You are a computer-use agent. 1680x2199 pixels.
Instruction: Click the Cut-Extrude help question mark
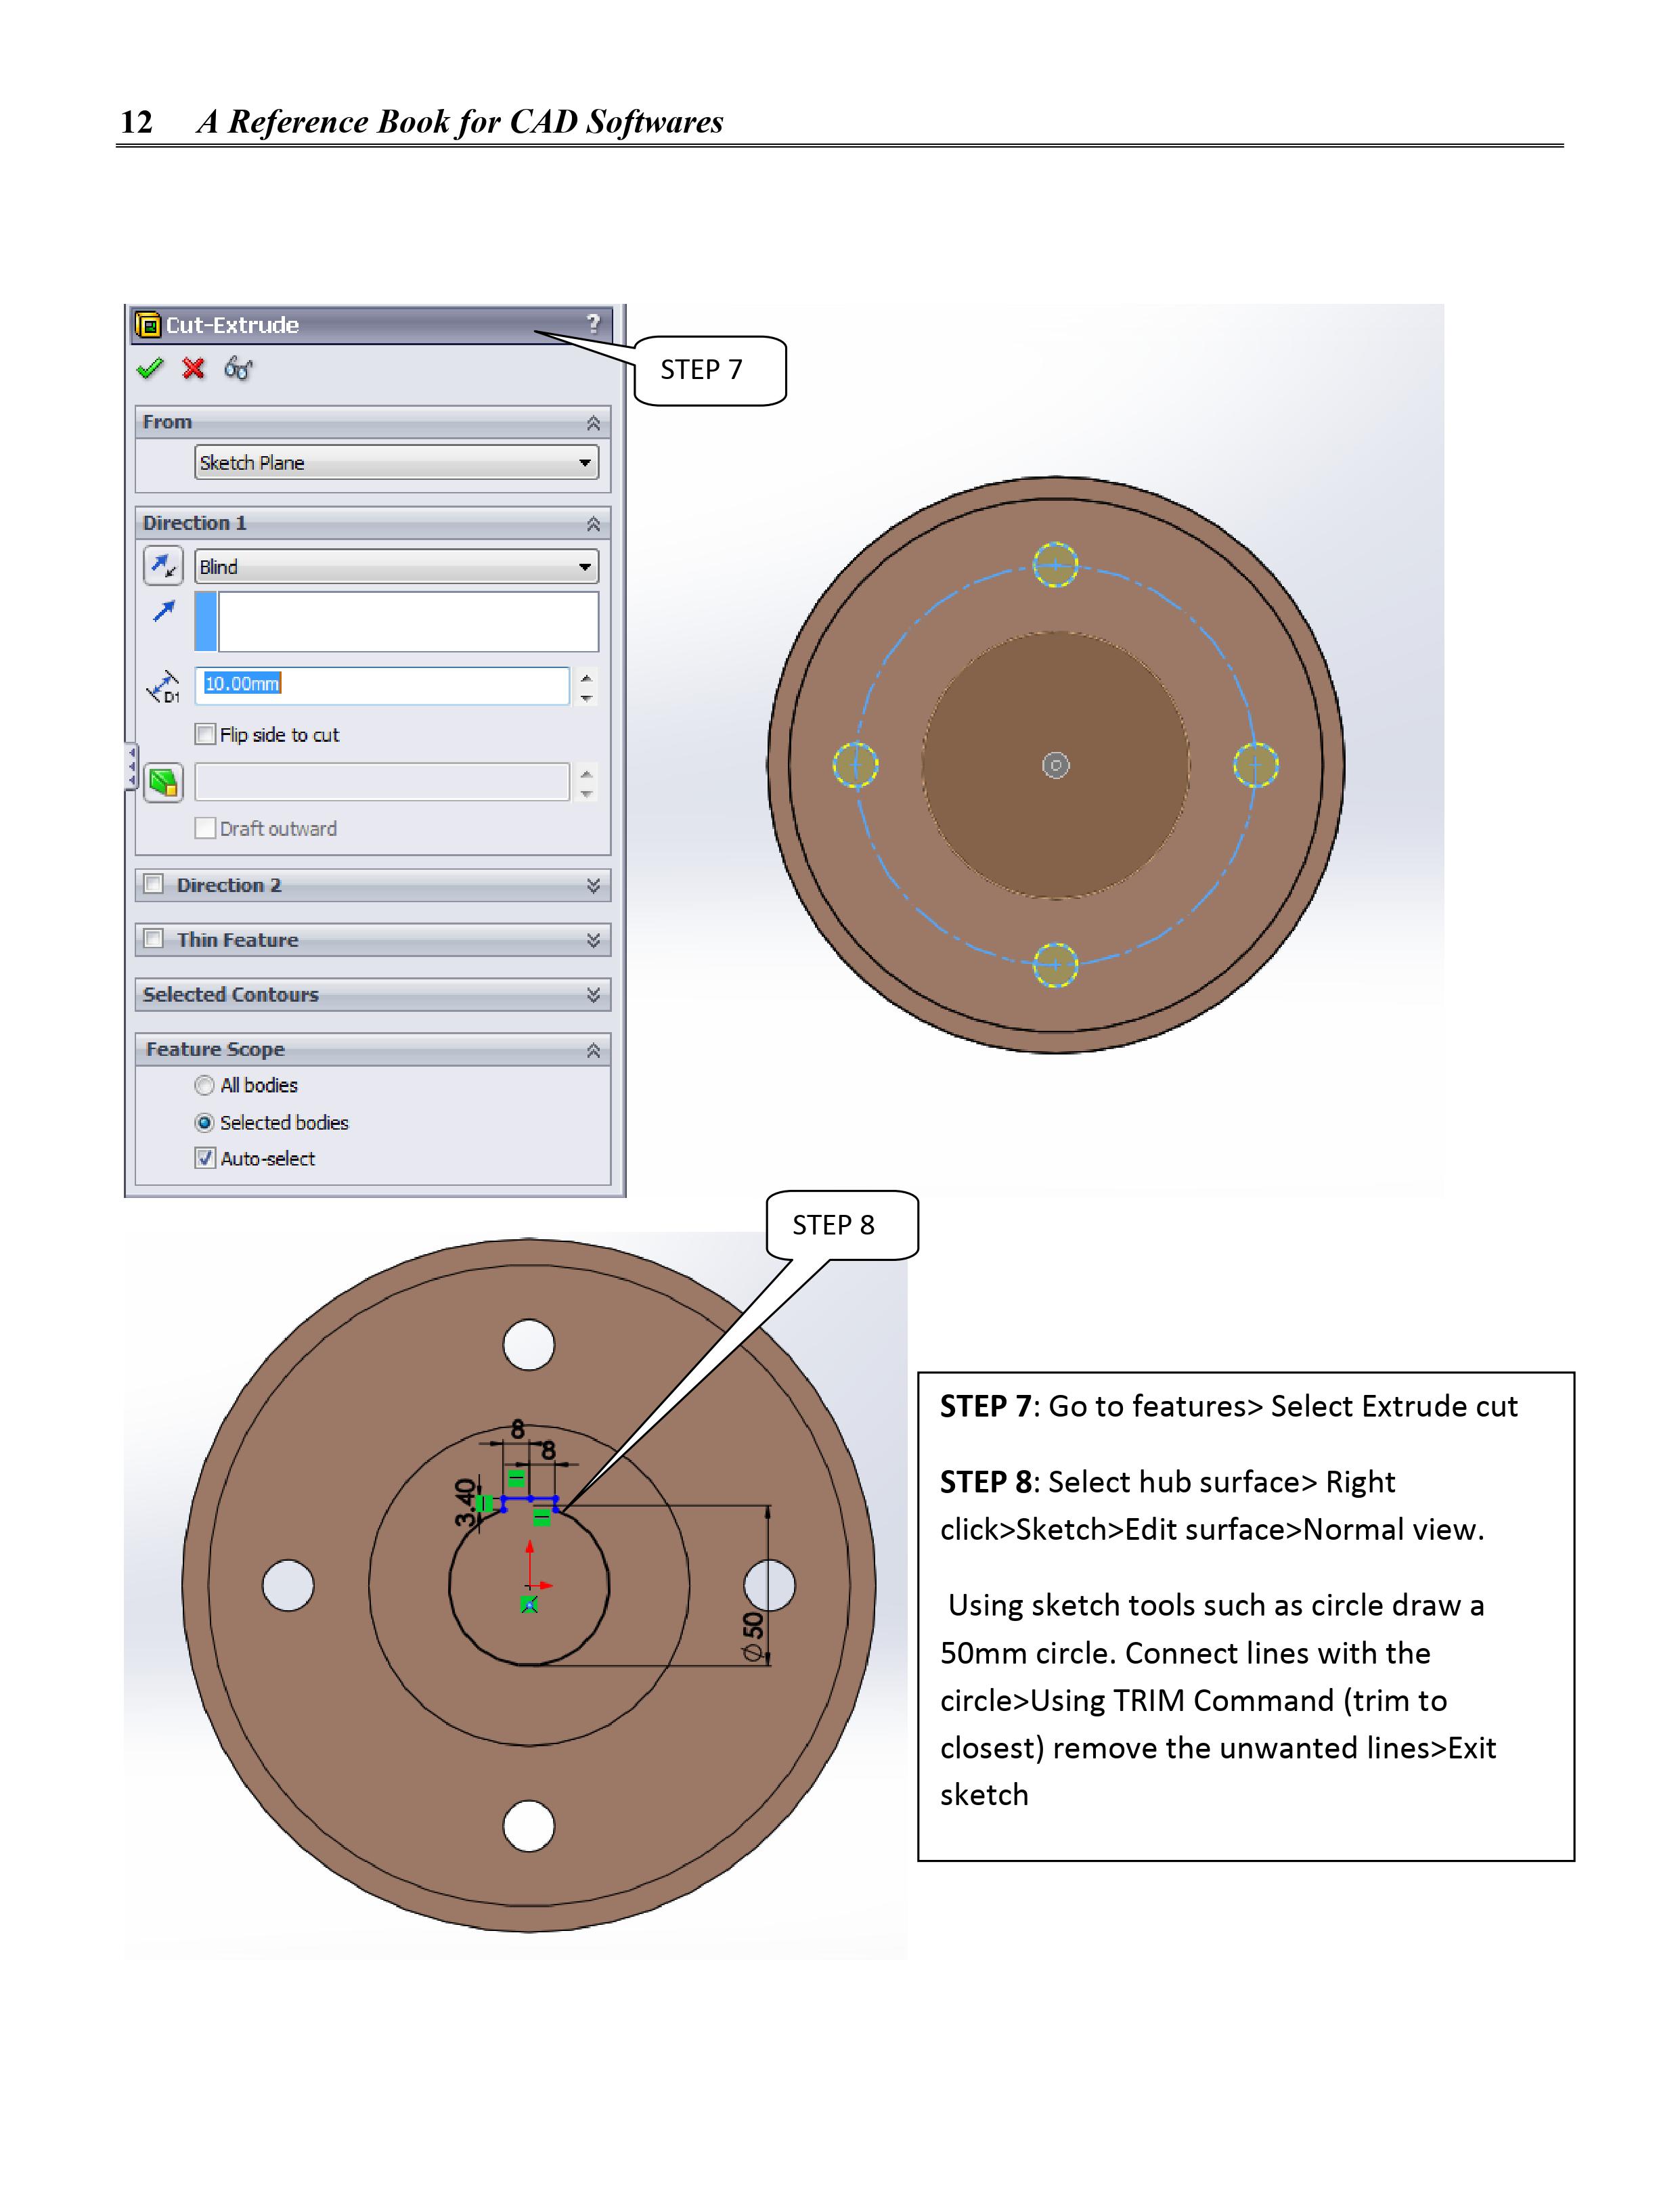coord(593,323)
